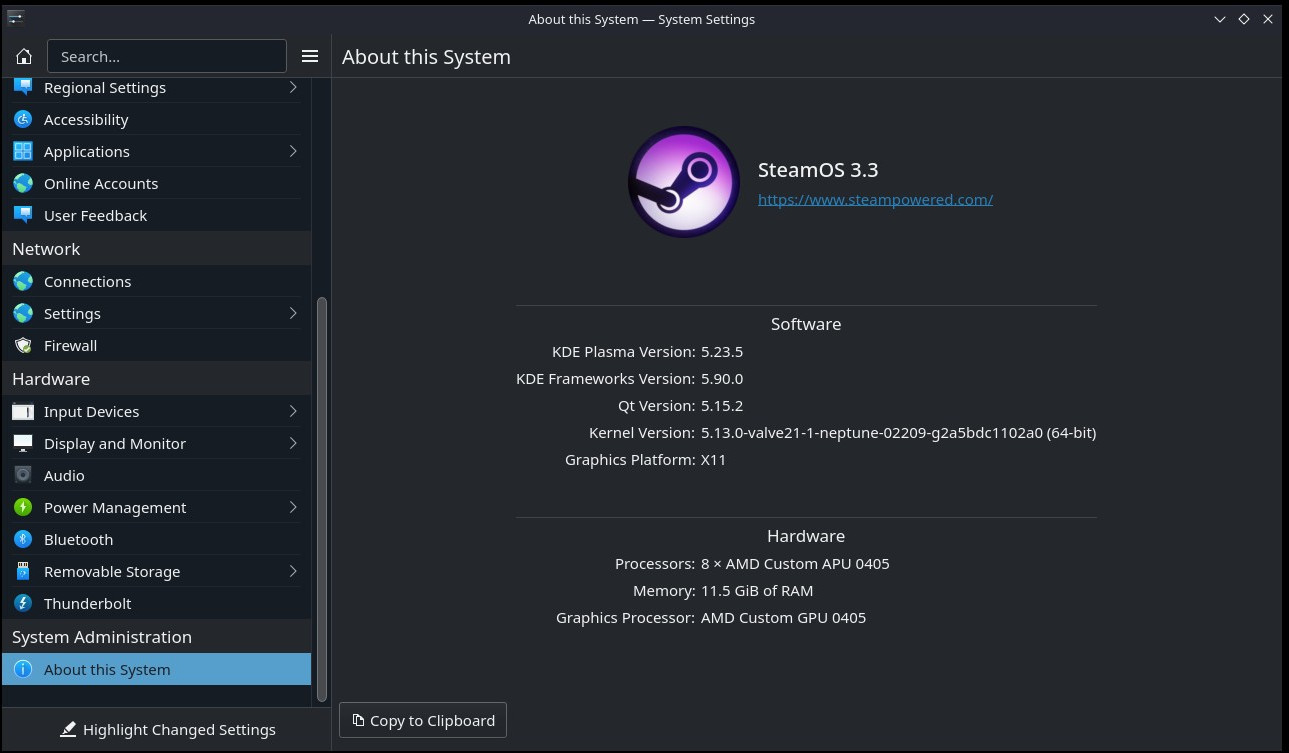Click the window menu icon in title bar
Viewport: 1289px width, 753px height.
click(x=15, y=18)
